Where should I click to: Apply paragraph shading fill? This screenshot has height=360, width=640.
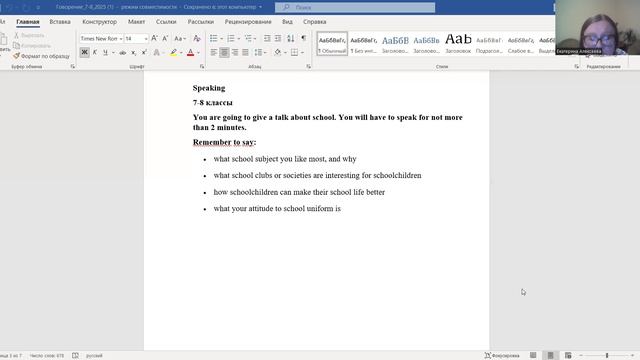(x=278, y=52)
